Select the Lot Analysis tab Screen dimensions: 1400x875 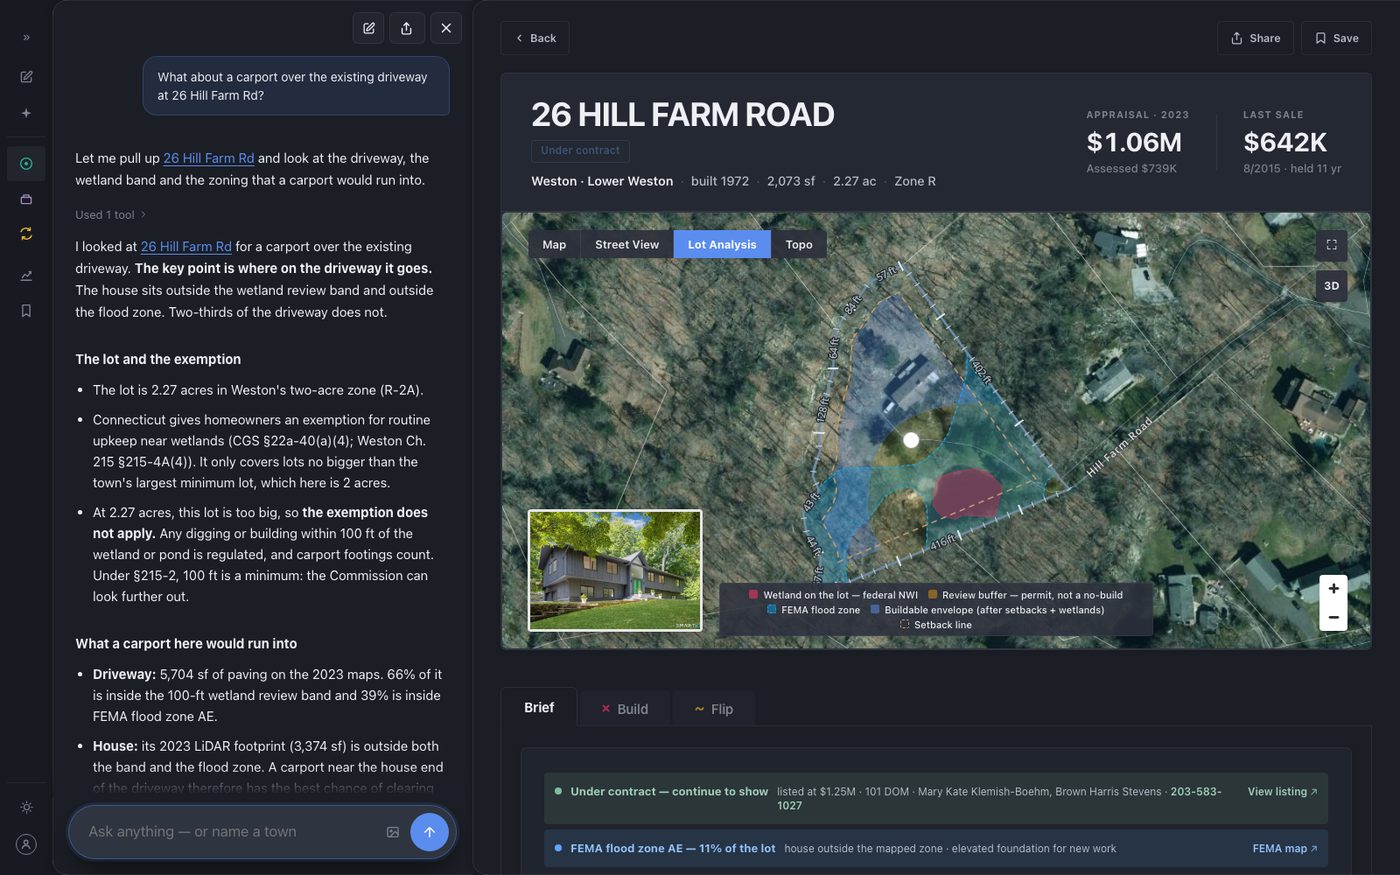tap(722, 245)
